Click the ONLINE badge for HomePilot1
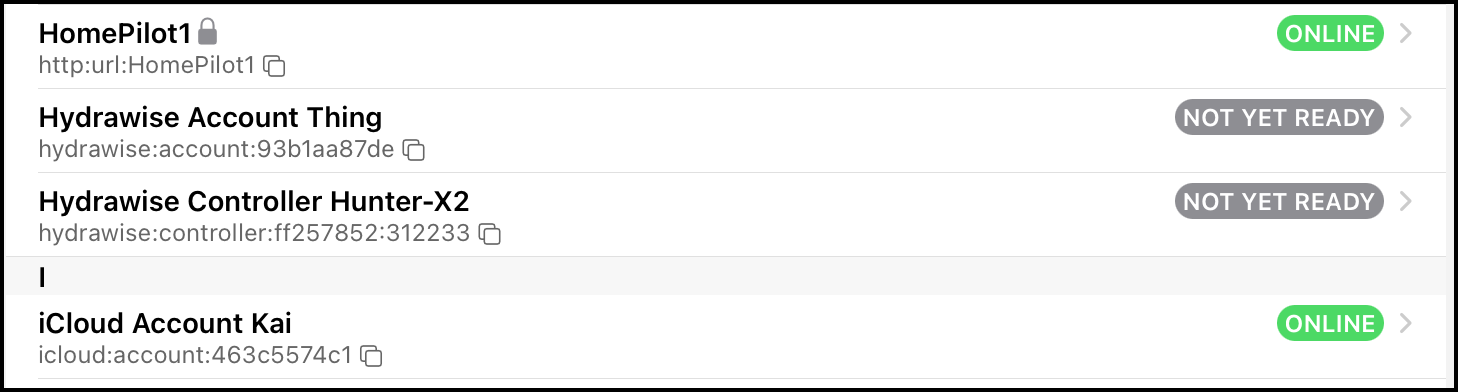1458x392 pixels. (x=1330, y=33)
